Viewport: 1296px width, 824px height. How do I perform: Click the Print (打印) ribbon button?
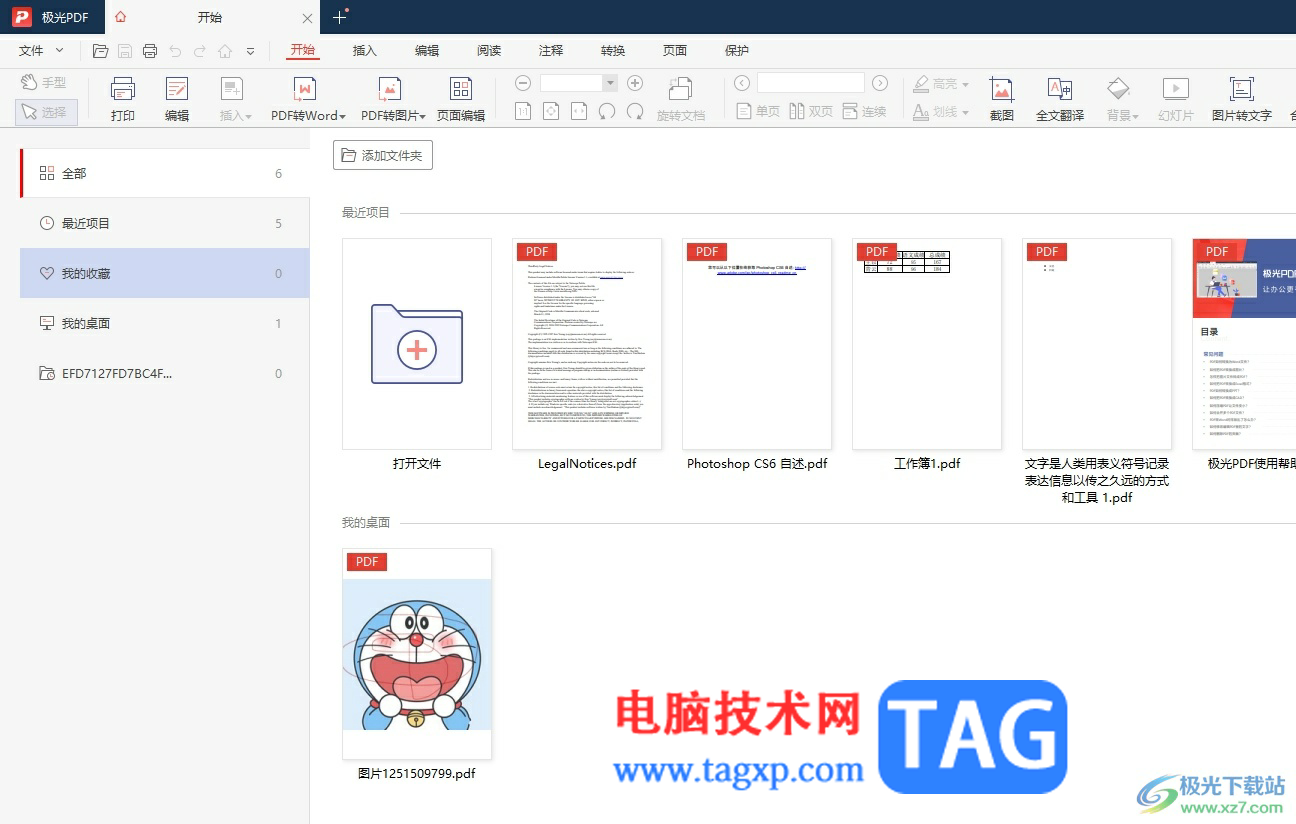(123, 99)
